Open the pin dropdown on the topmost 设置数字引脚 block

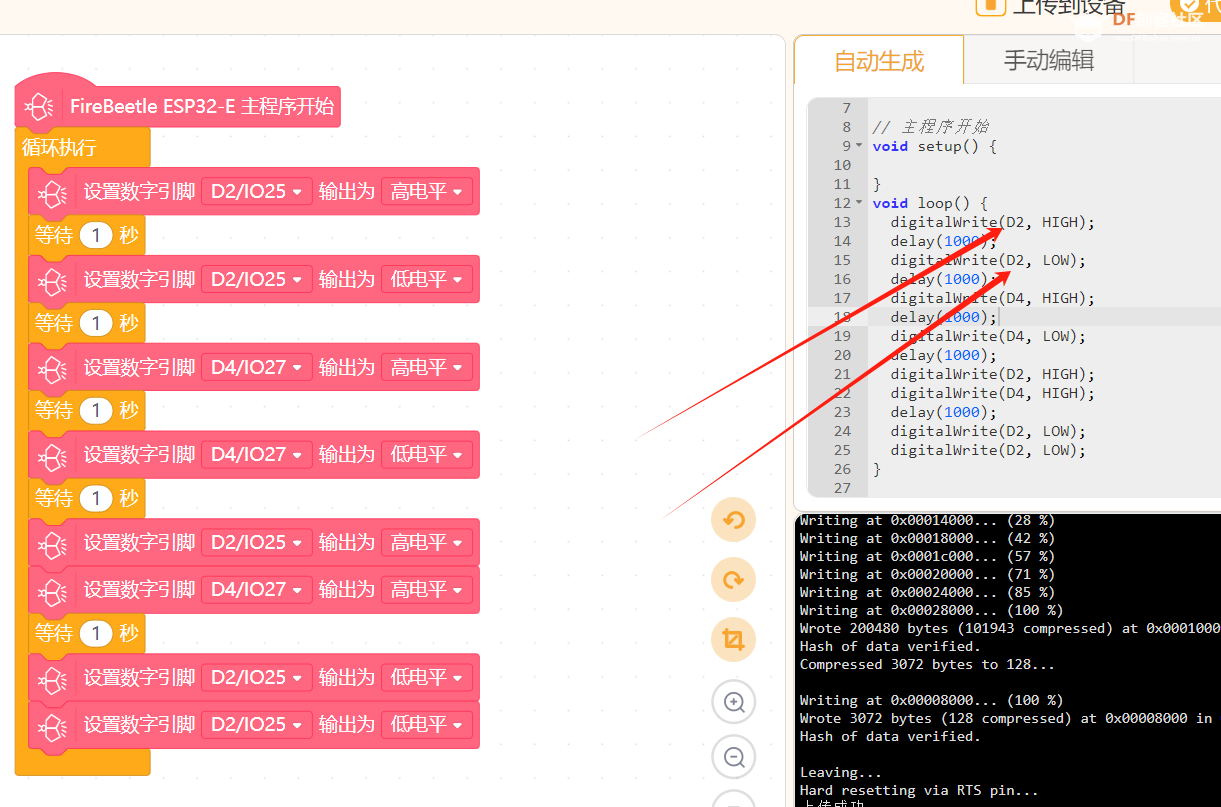257,192
